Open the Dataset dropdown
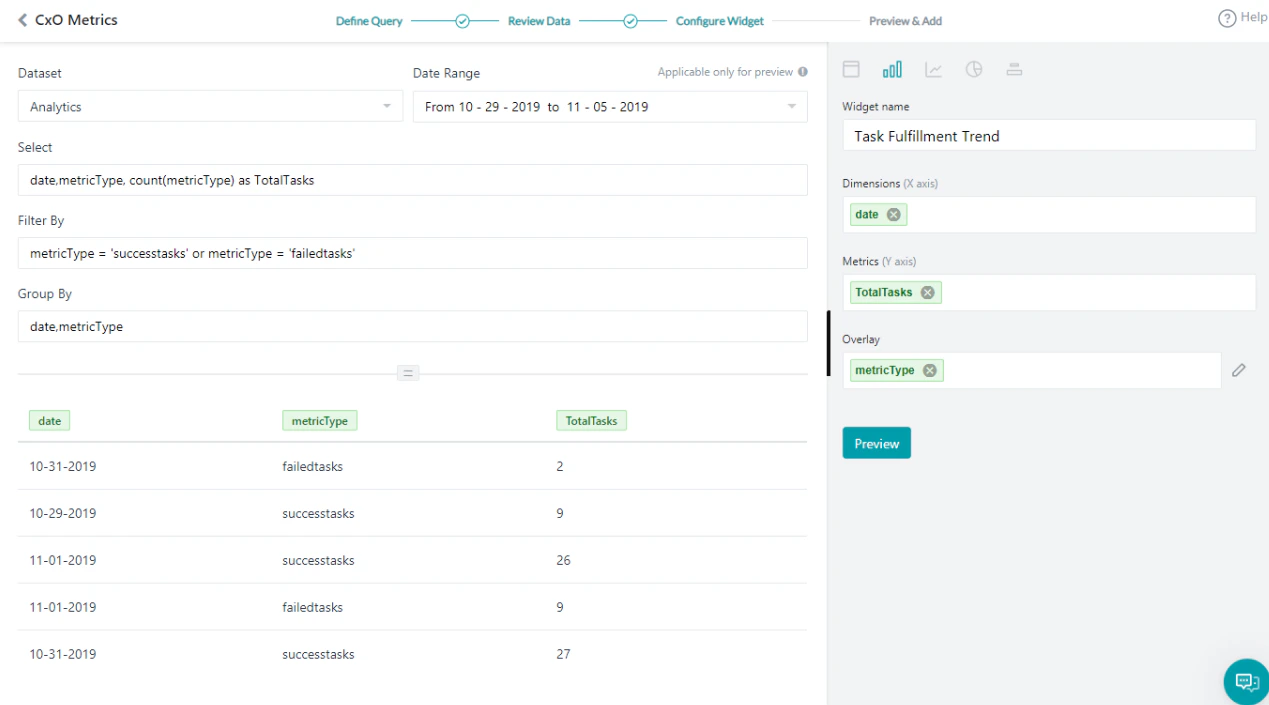Screen dimensions: 1269x705 click(387, 106)
